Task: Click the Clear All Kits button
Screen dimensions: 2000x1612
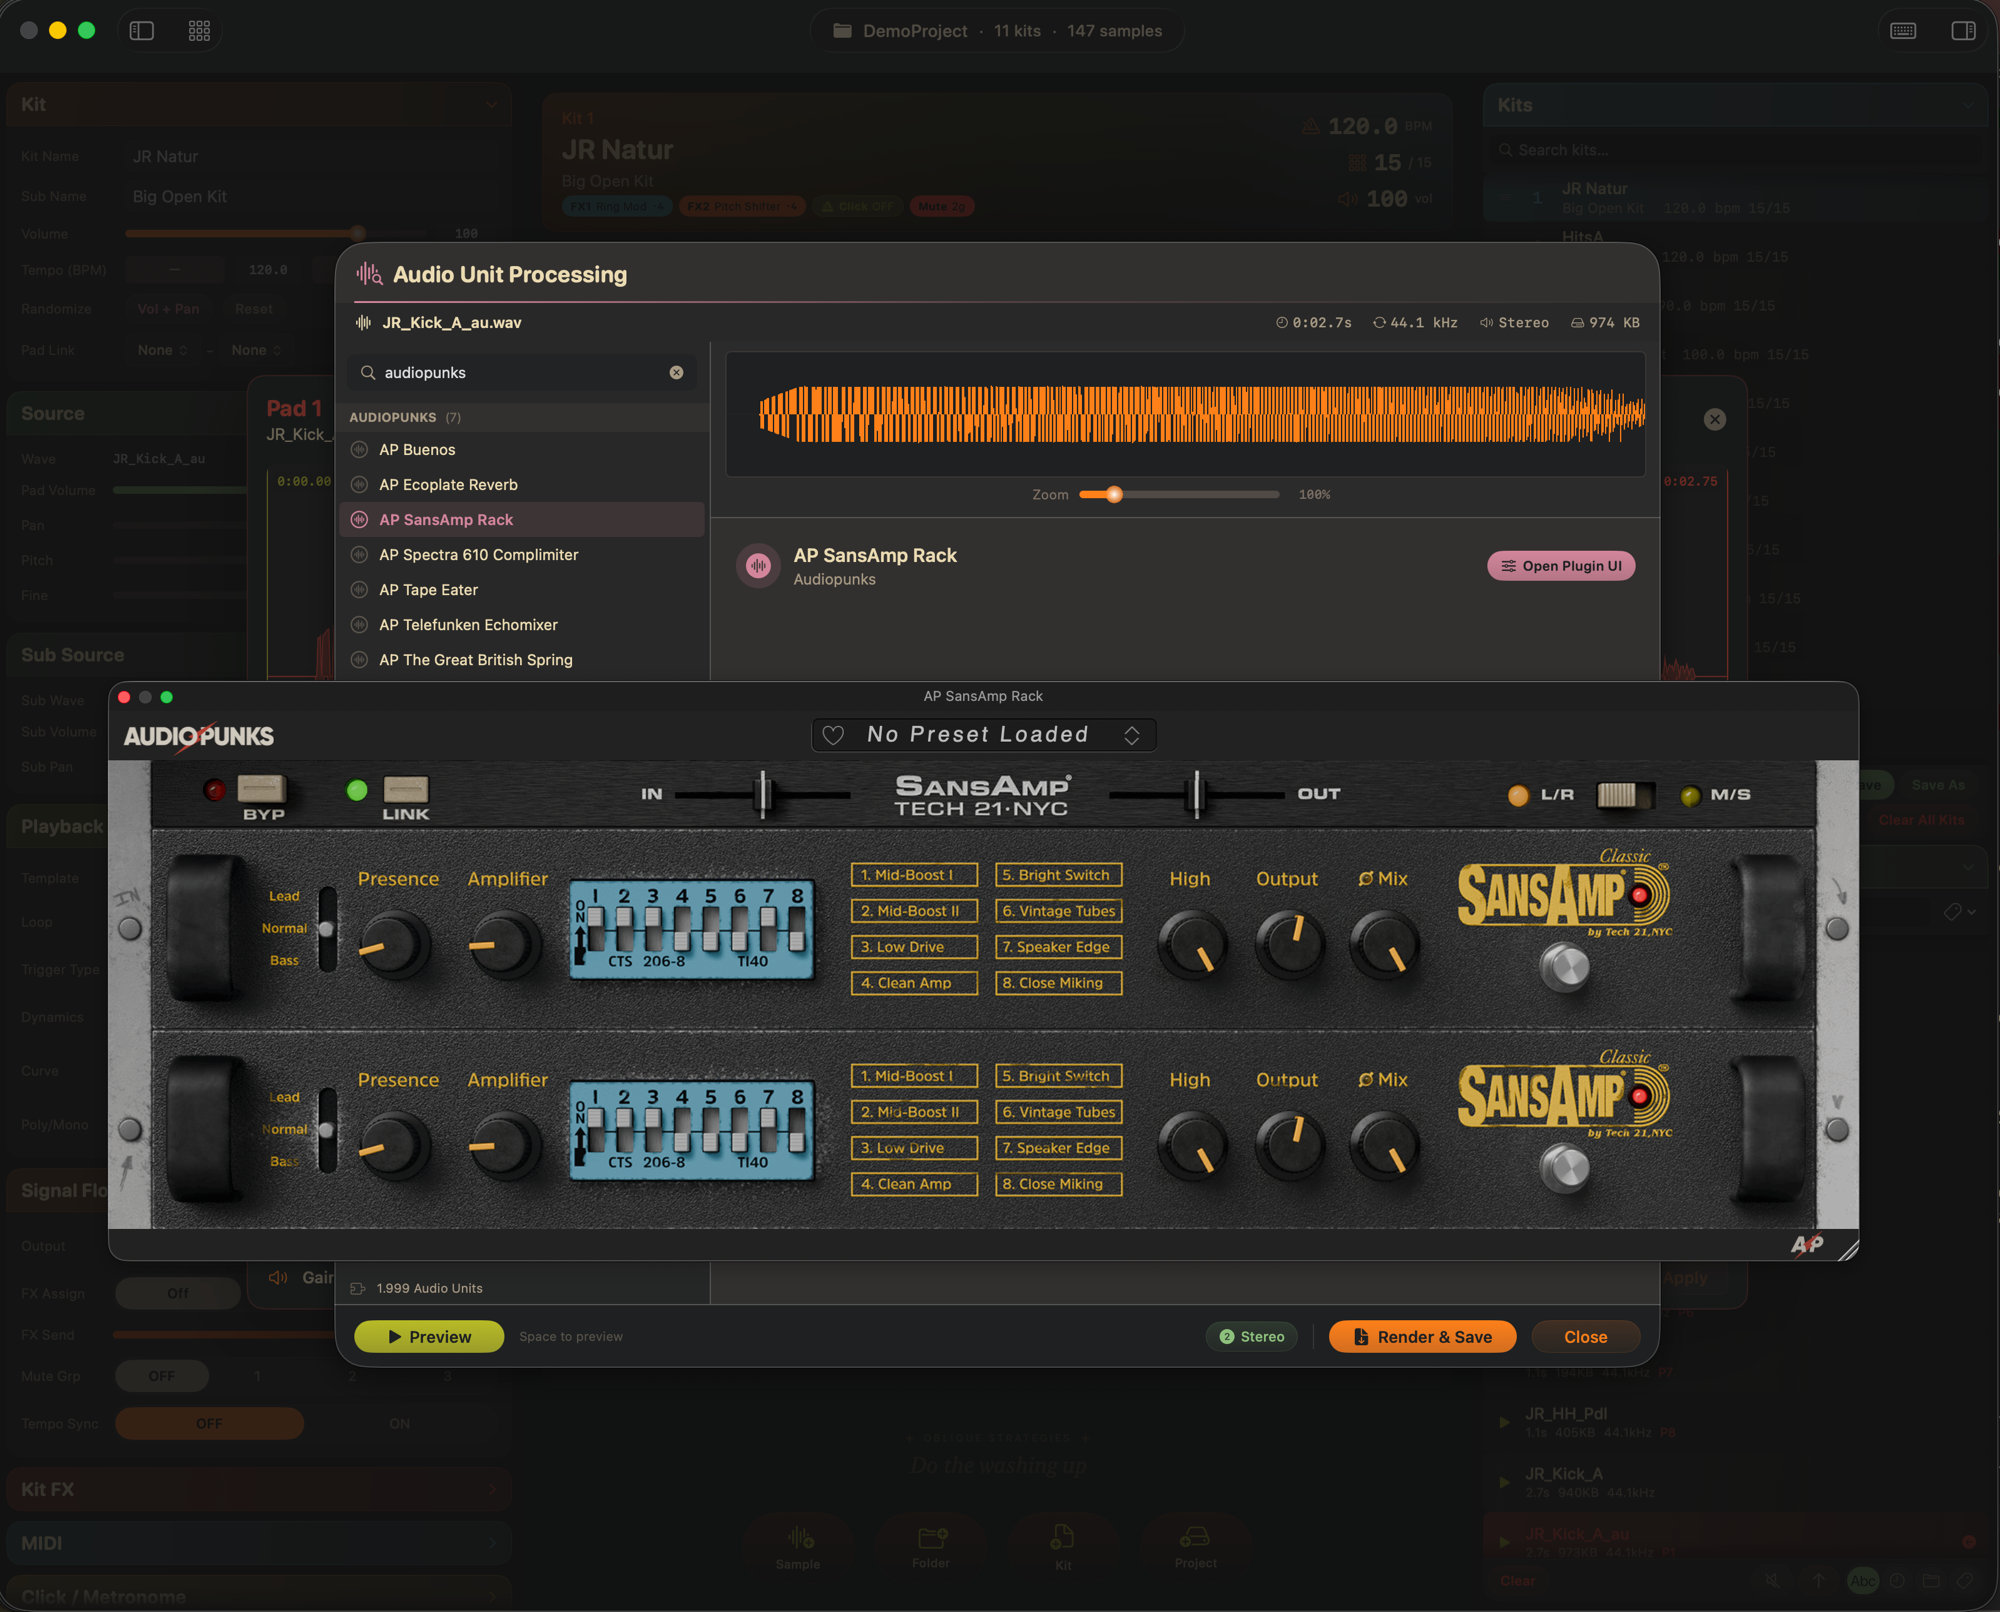Action: coord(1921,820)
